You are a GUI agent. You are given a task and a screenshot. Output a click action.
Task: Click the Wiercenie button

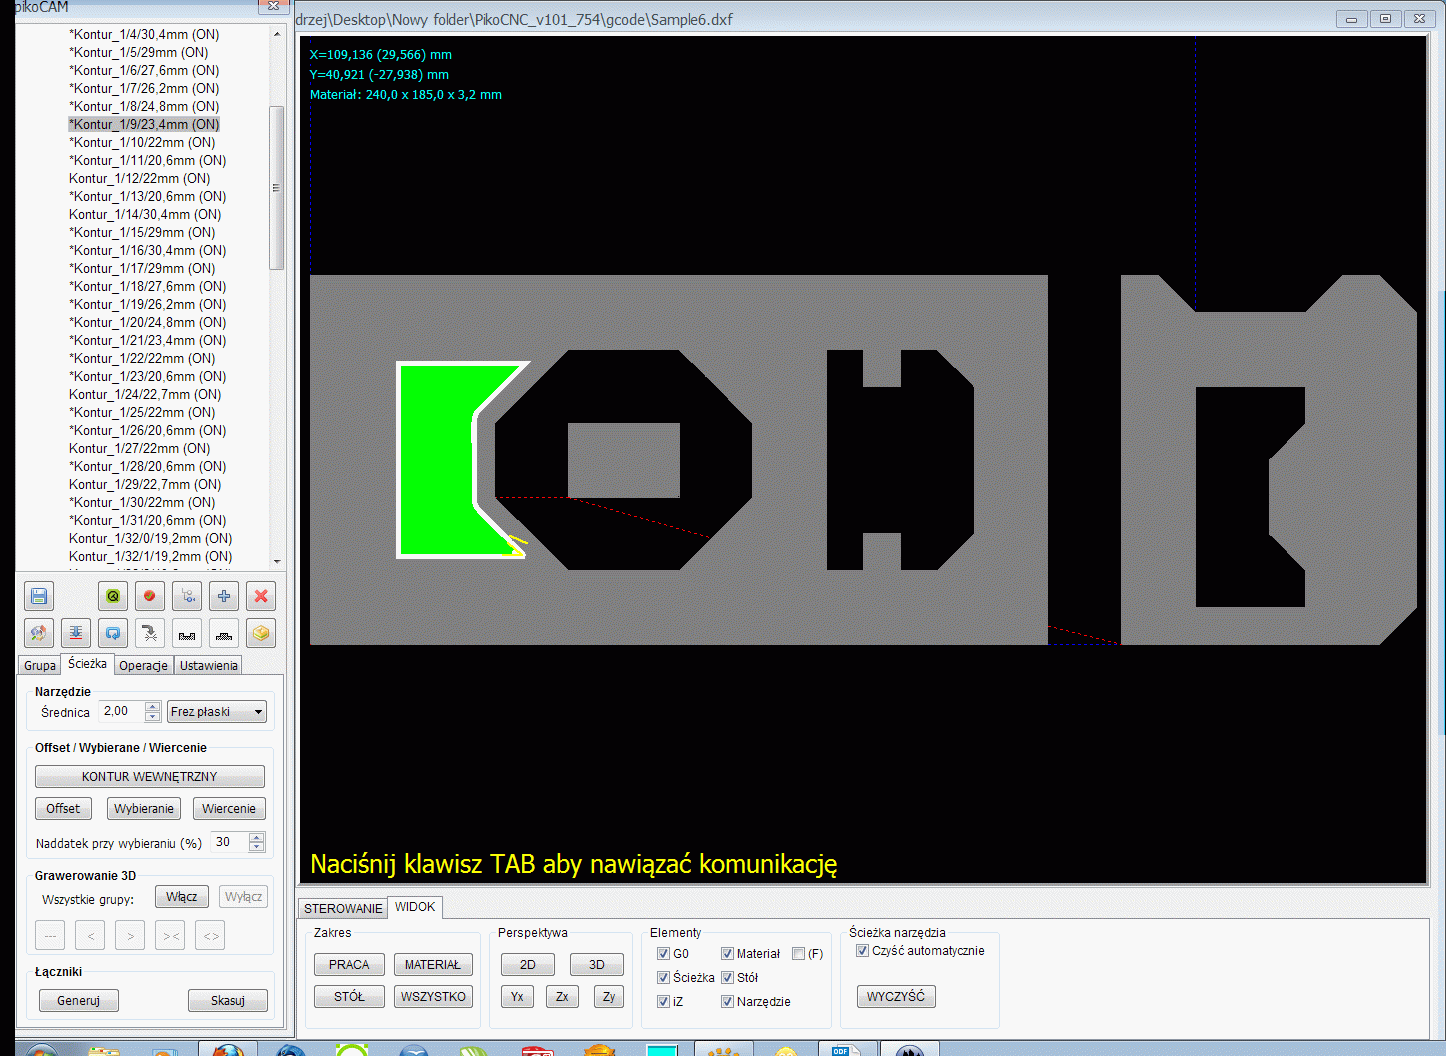coord(229,809)
